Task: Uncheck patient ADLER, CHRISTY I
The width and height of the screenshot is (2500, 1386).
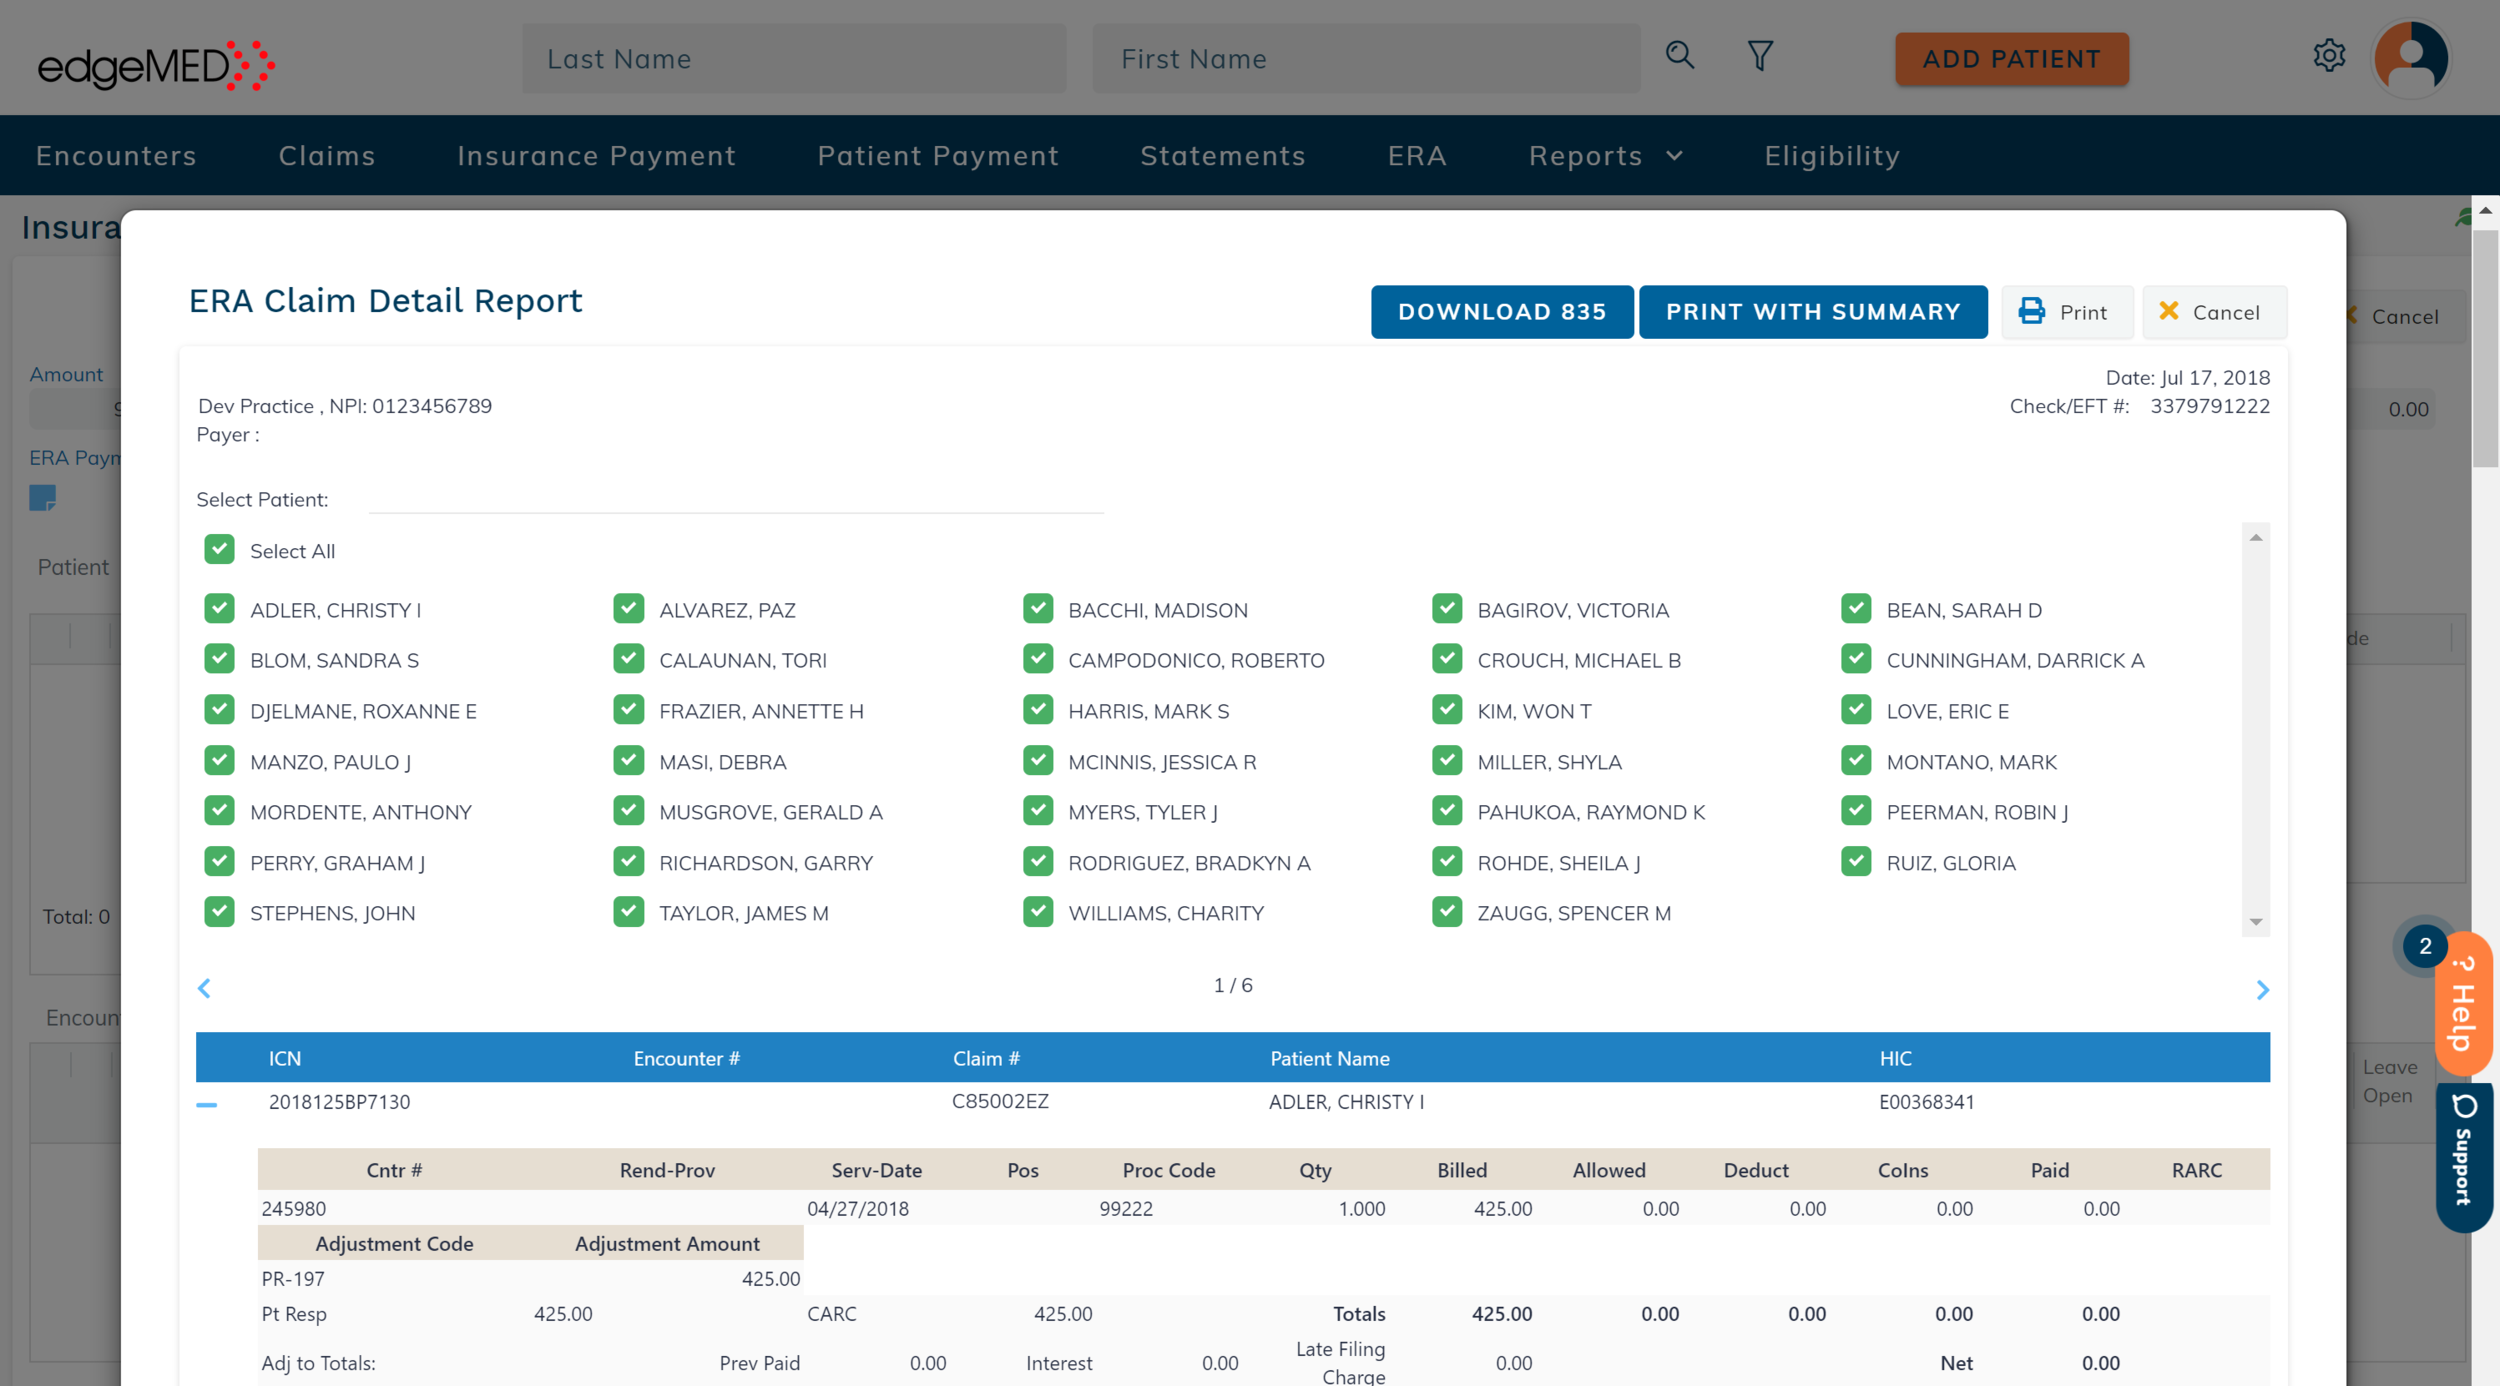Action: [219, 609]
